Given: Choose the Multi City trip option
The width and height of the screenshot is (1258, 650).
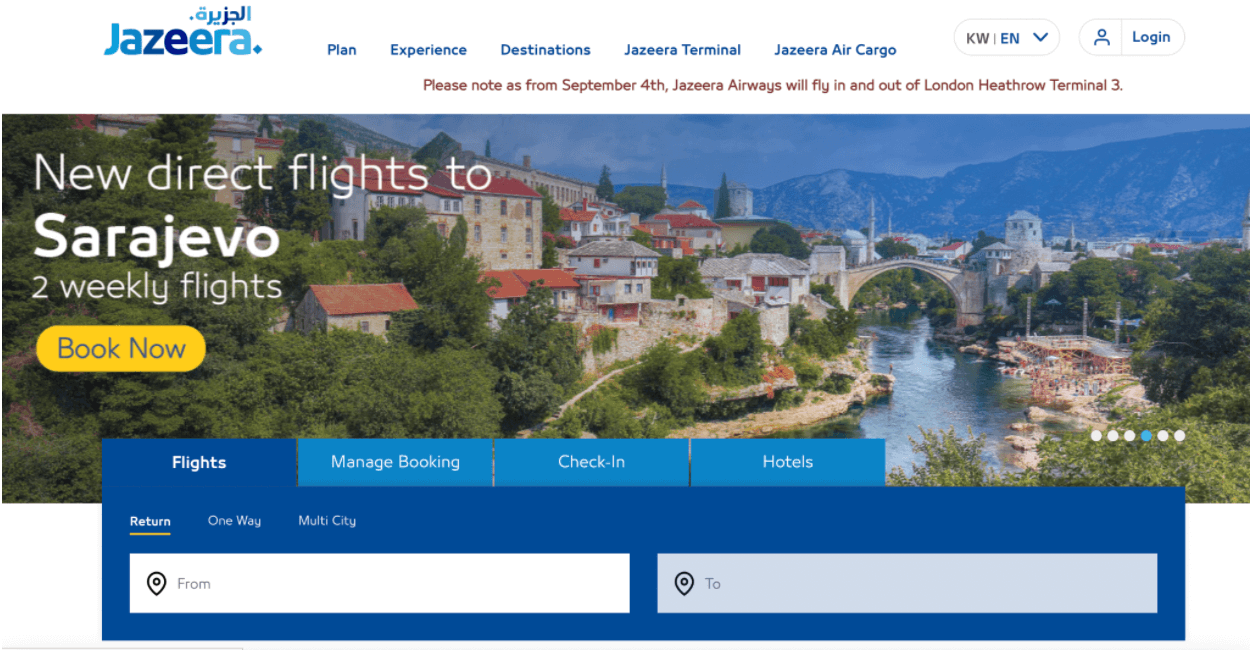Looking at the screenshot, I should (x=327, y=520).
